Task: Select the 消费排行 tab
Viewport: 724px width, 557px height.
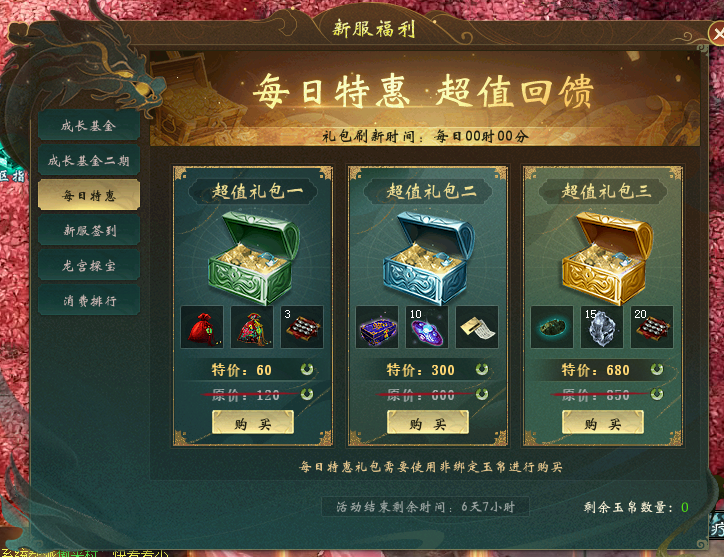Action: [x=89, y=301]
